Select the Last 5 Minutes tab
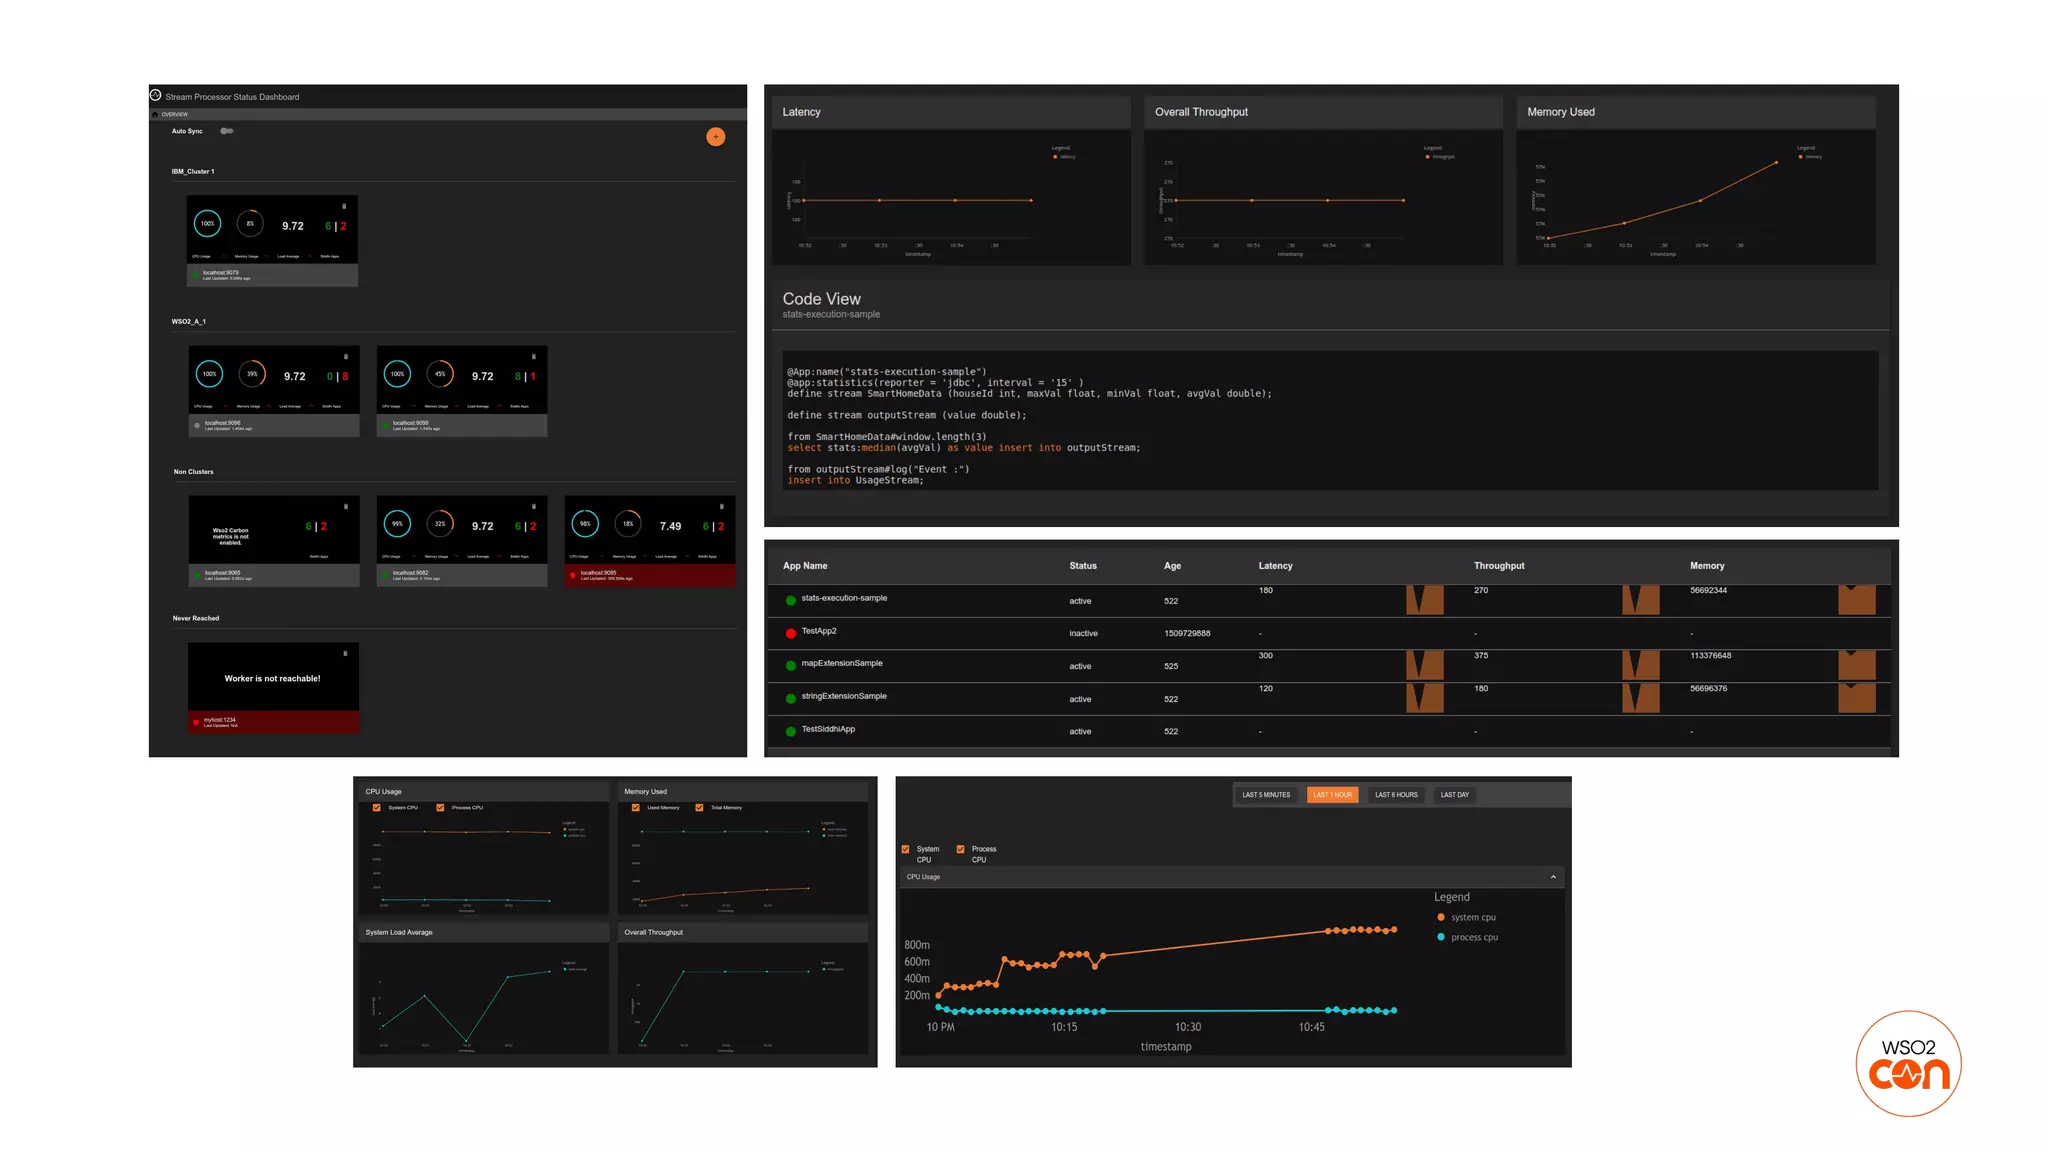The height and width of the screenshot is (1152, 2048). [x=1266, y=795]
